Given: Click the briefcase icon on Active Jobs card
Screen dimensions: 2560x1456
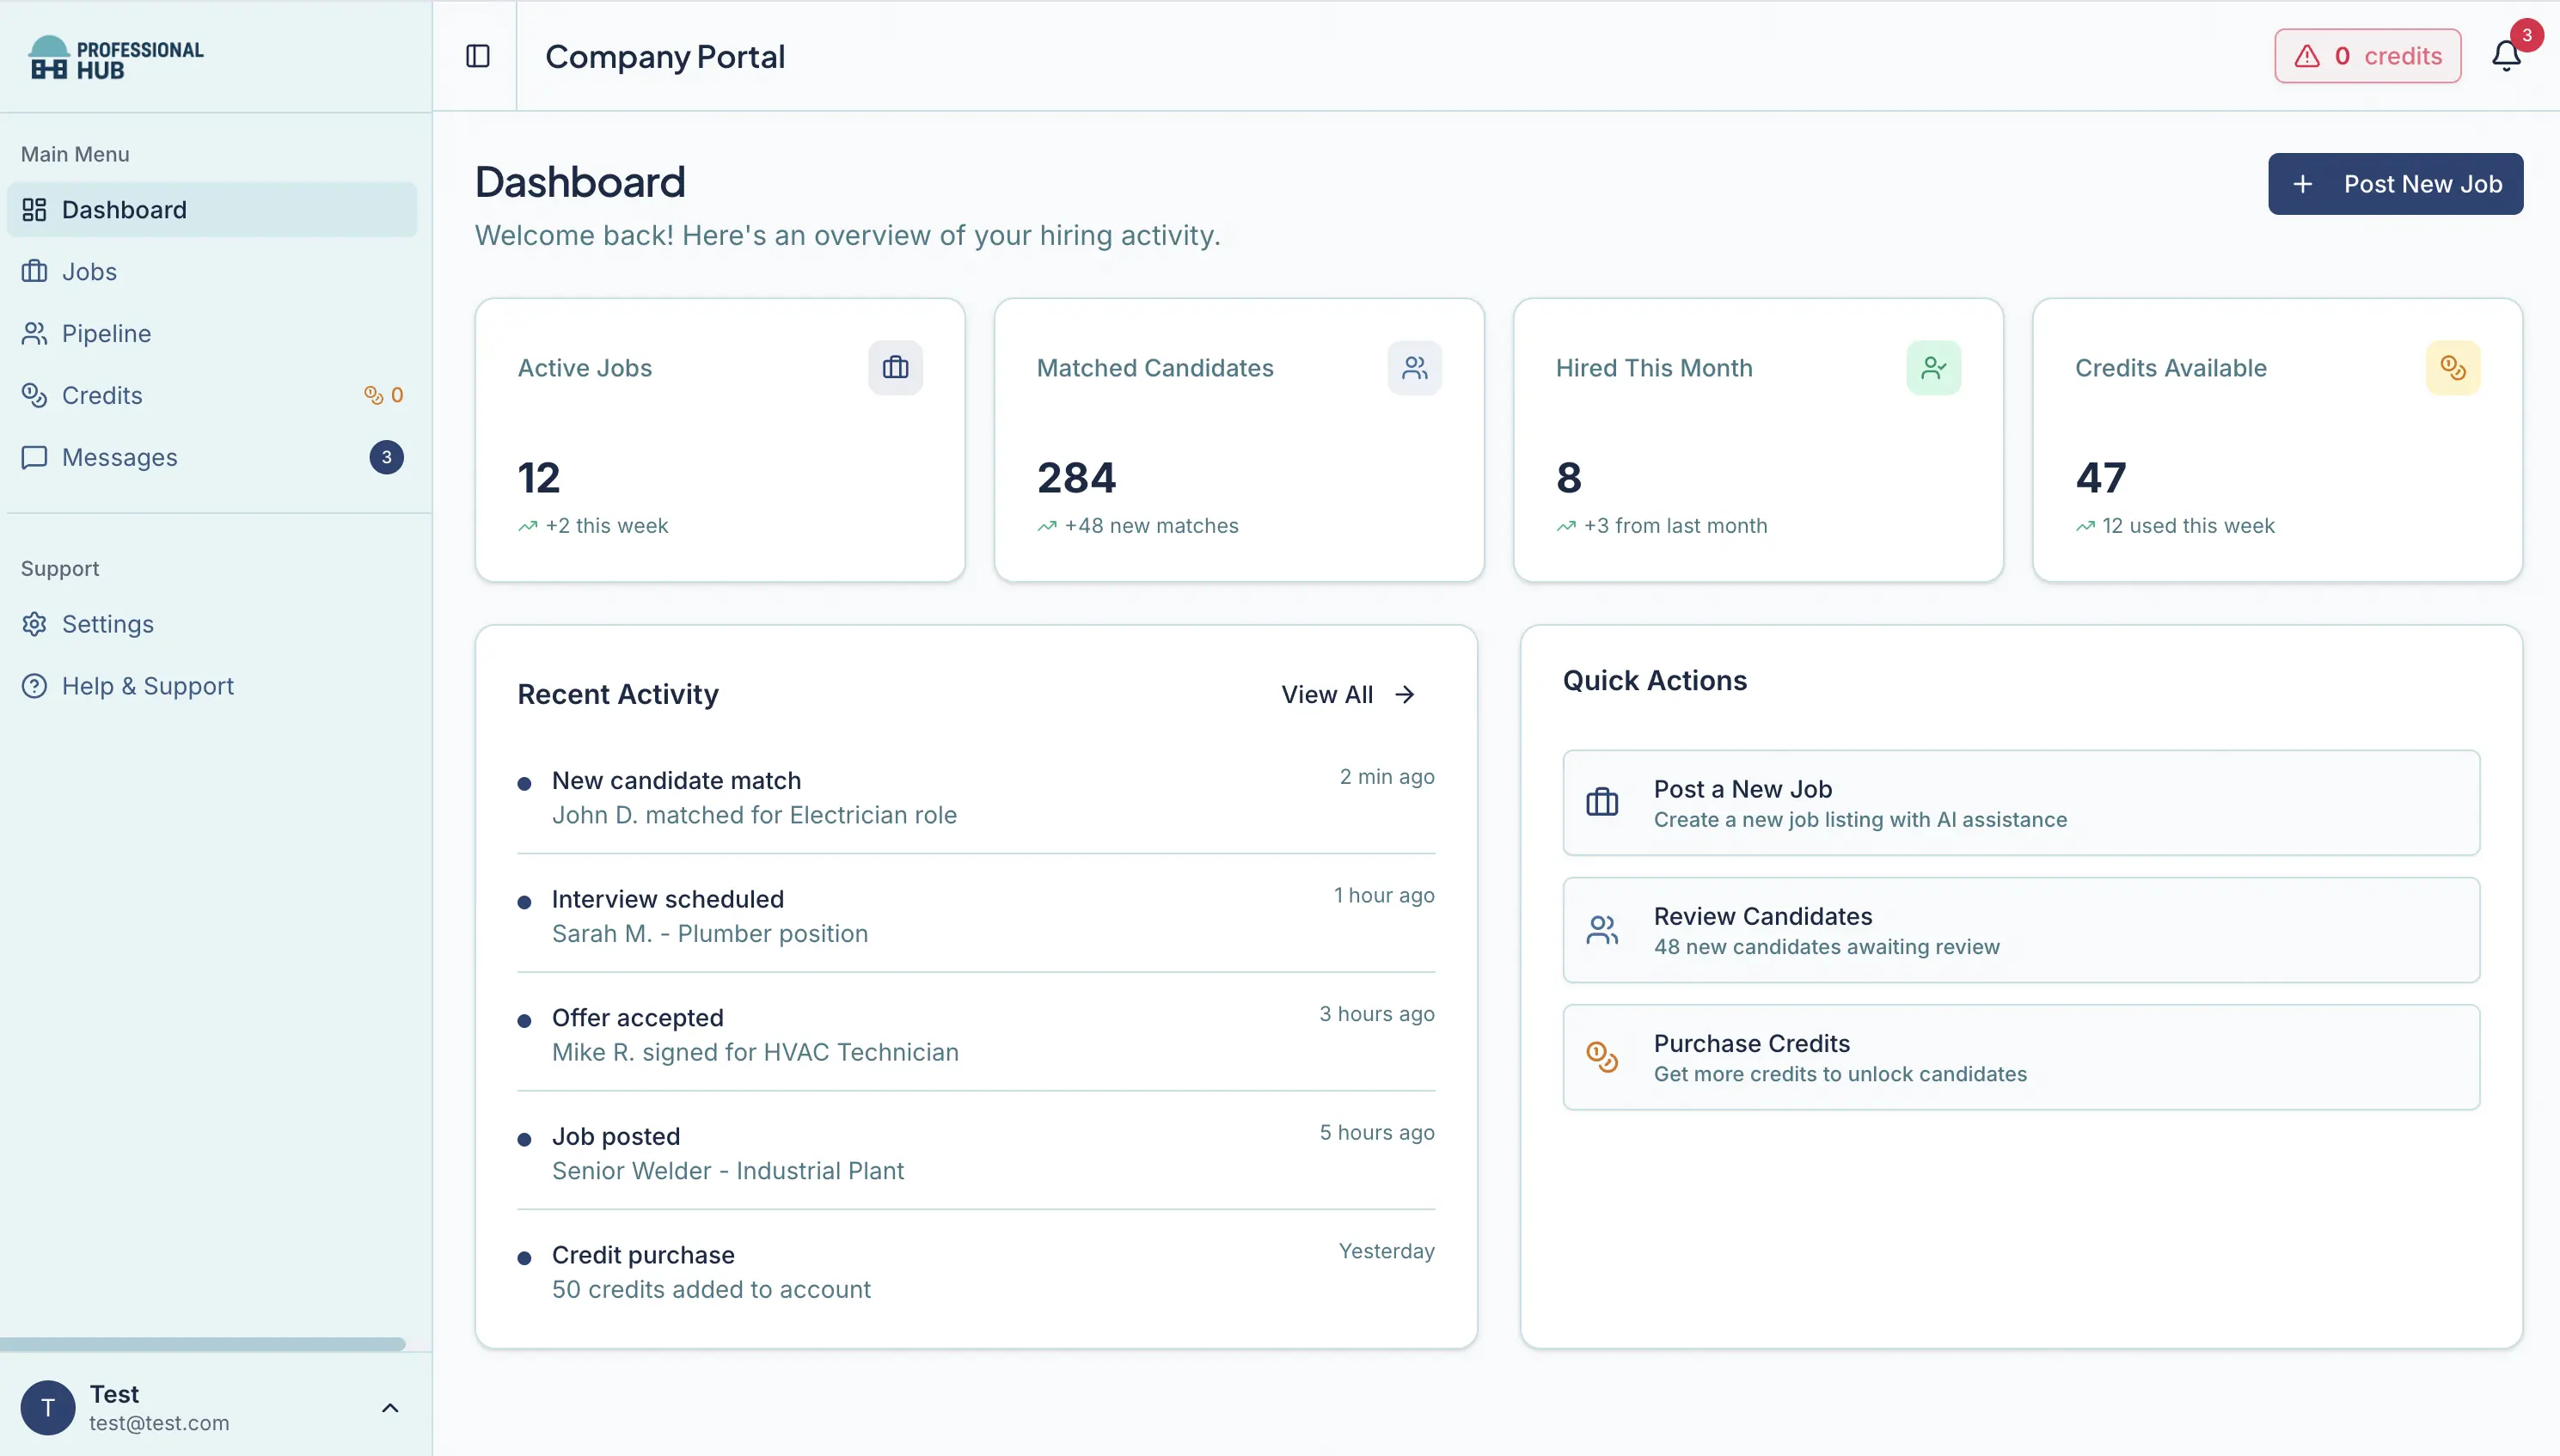Looking at the screenshot, I should click(895, 367).
